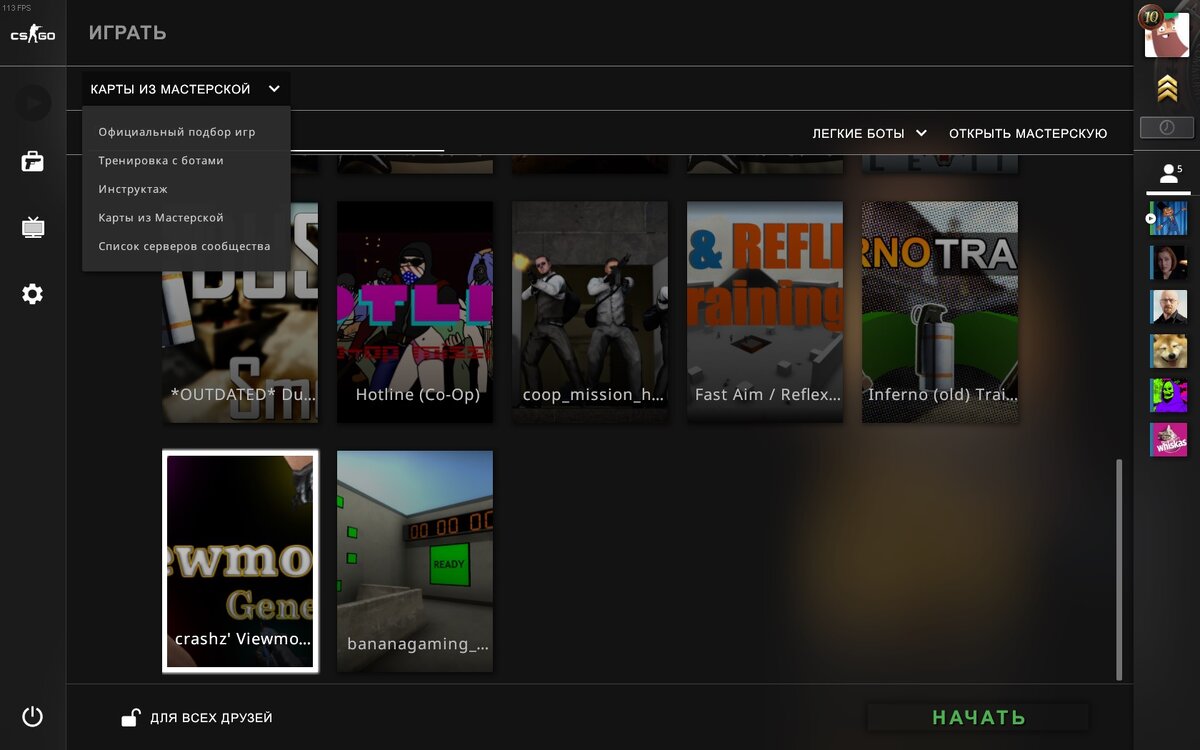Select the bananagaming_ map card
This screenshot has height=750, width=1200.
pyautogui.click(x=415, y=561)
